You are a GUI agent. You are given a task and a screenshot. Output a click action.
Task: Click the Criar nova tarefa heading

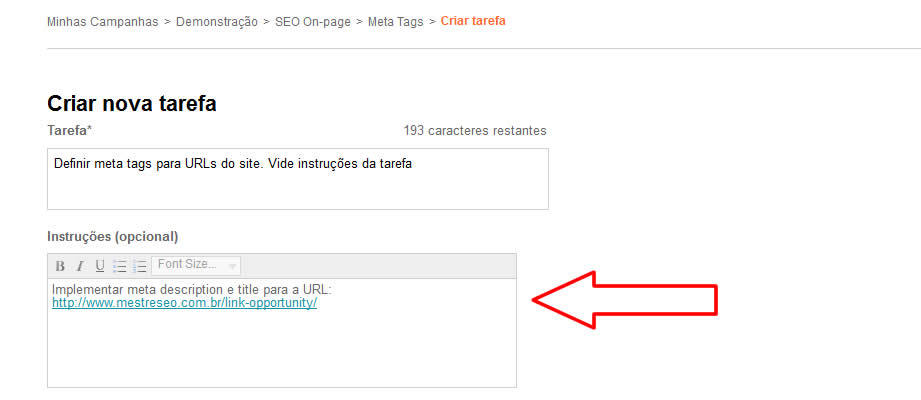pyautogui.click(x=132, y=103)
